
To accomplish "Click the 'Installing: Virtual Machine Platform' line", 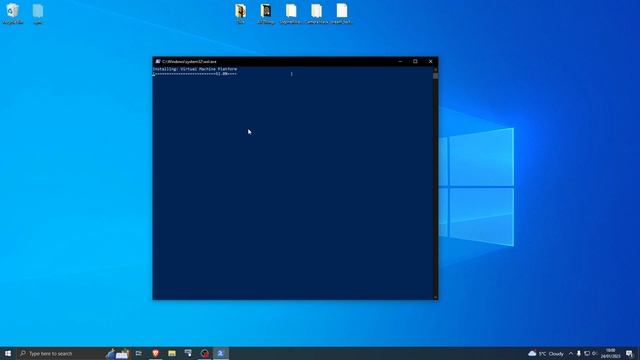I will [x=195, y=69].
